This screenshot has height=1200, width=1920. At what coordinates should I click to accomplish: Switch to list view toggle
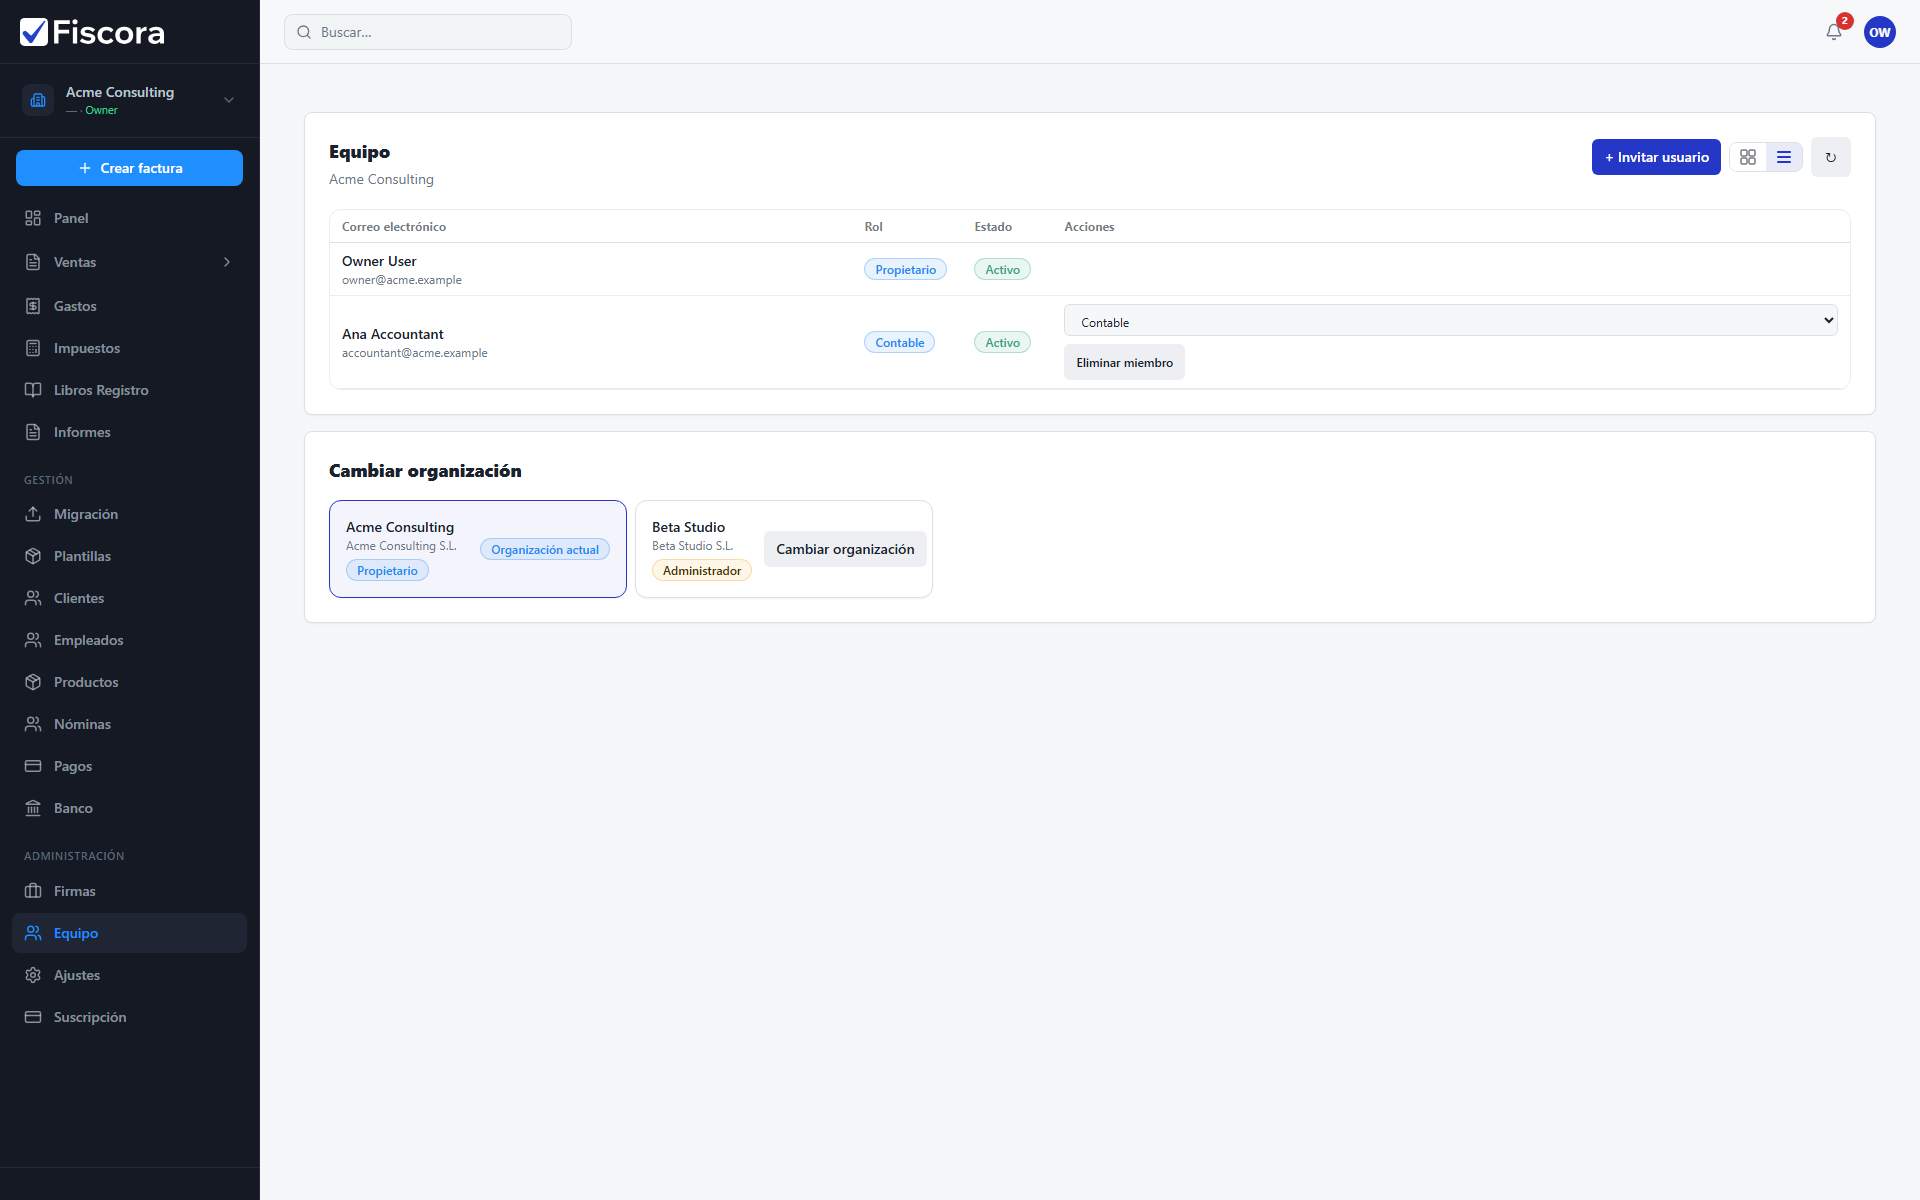click(x=1784, y=157)
